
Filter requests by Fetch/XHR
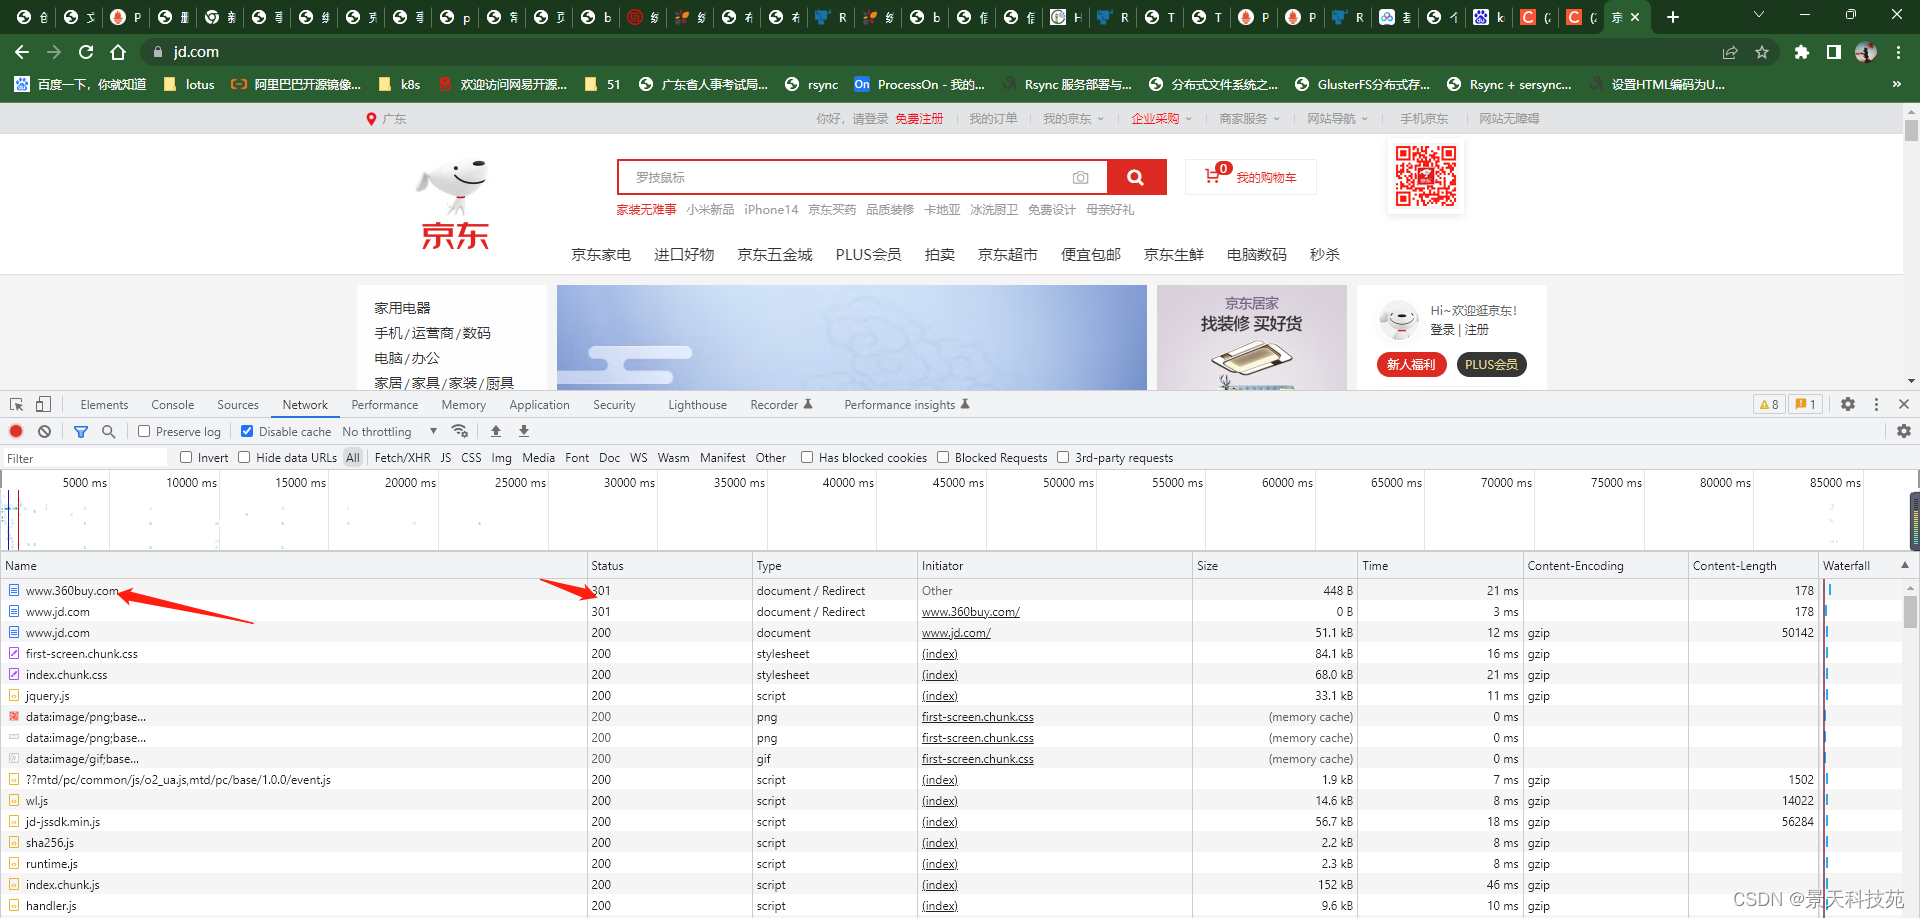[402, 457]
